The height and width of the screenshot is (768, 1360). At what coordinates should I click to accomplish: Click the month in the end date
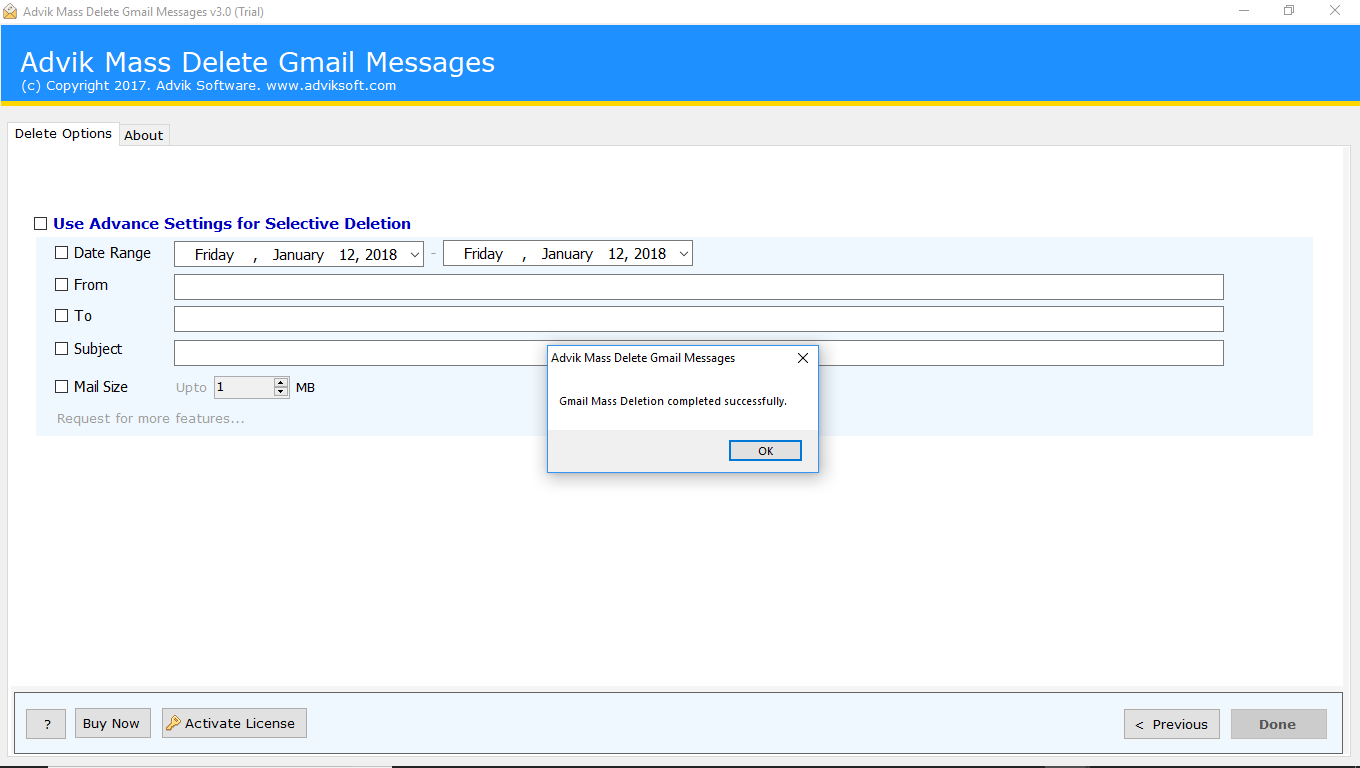[x=567, y=254]
